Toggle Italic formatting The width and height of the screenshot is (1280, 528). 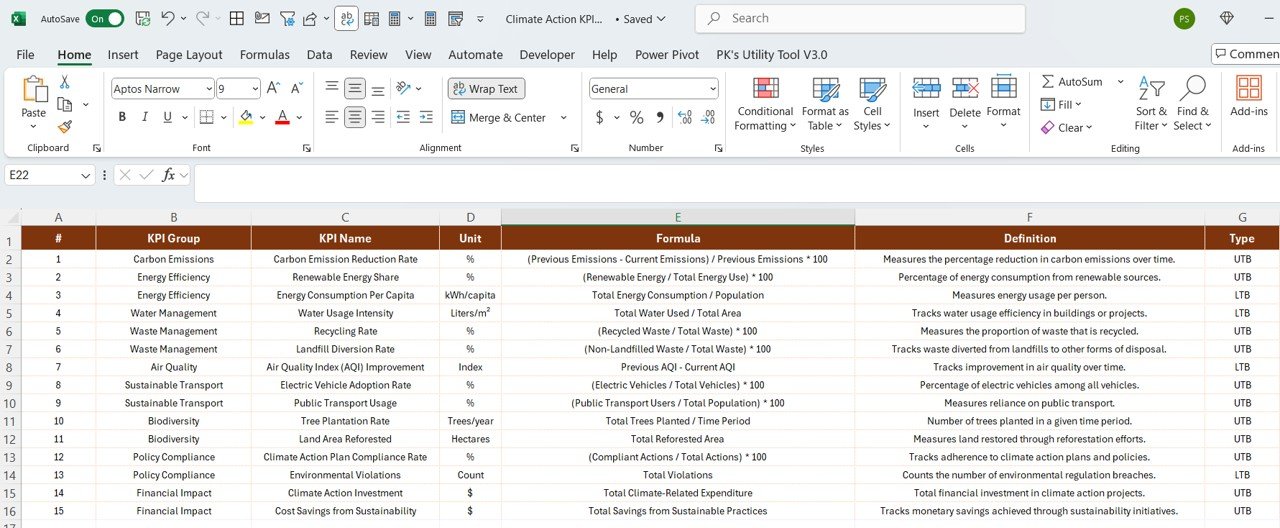click(145, 117)
